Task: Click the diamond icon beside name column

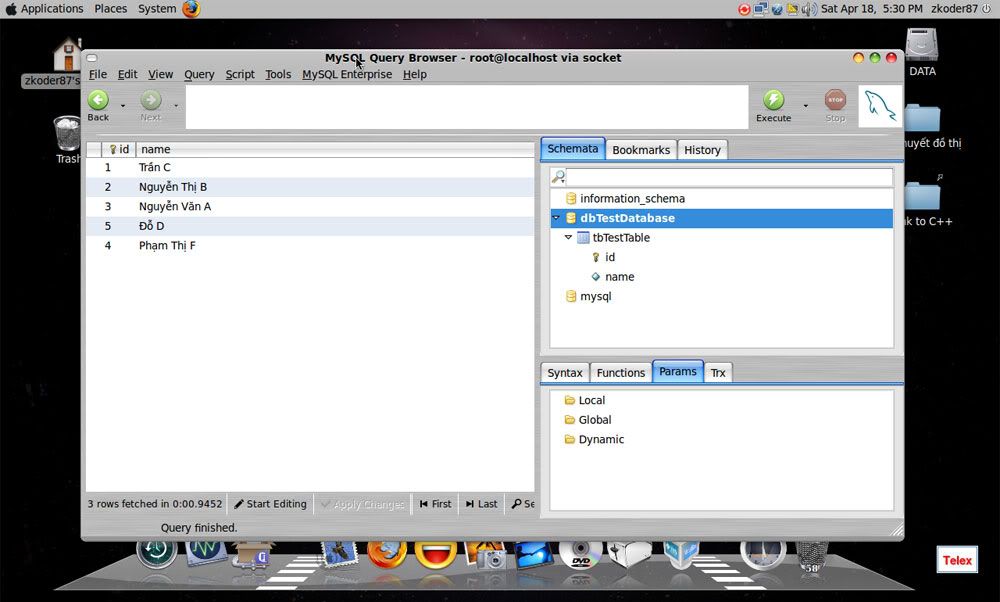Action: 596,276
